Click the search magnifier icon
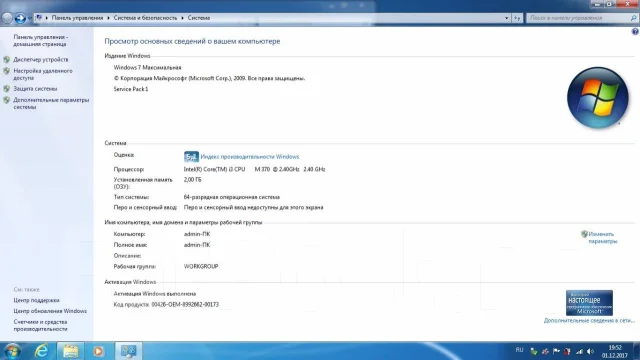Screen dimensions: 640x360 tap(633, 18)
